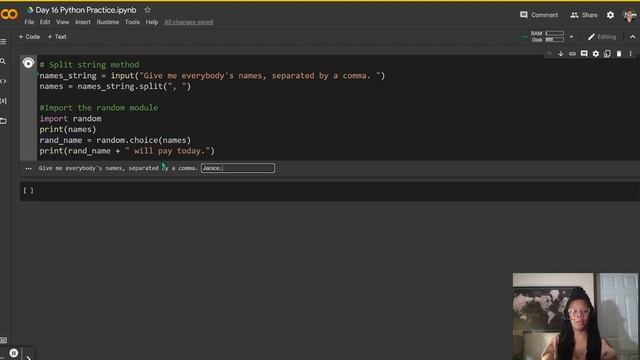Open the output options three-dot icon
This screenshot has width=640, height=360.
click(28, 169)
